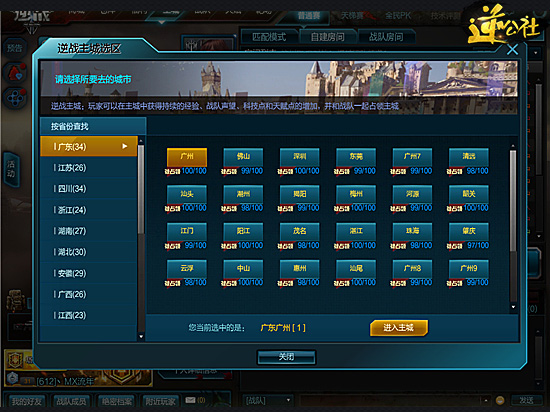Click the 关闭 button at dialog bottom
Screen dimensions: 550x412
[x=286, y=357]
